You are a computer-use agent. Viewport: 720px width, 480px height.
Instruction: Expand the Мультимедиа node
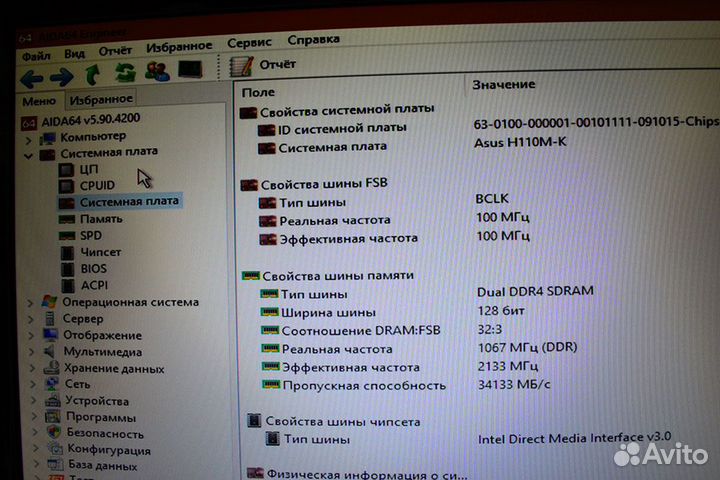coord(32,352)
